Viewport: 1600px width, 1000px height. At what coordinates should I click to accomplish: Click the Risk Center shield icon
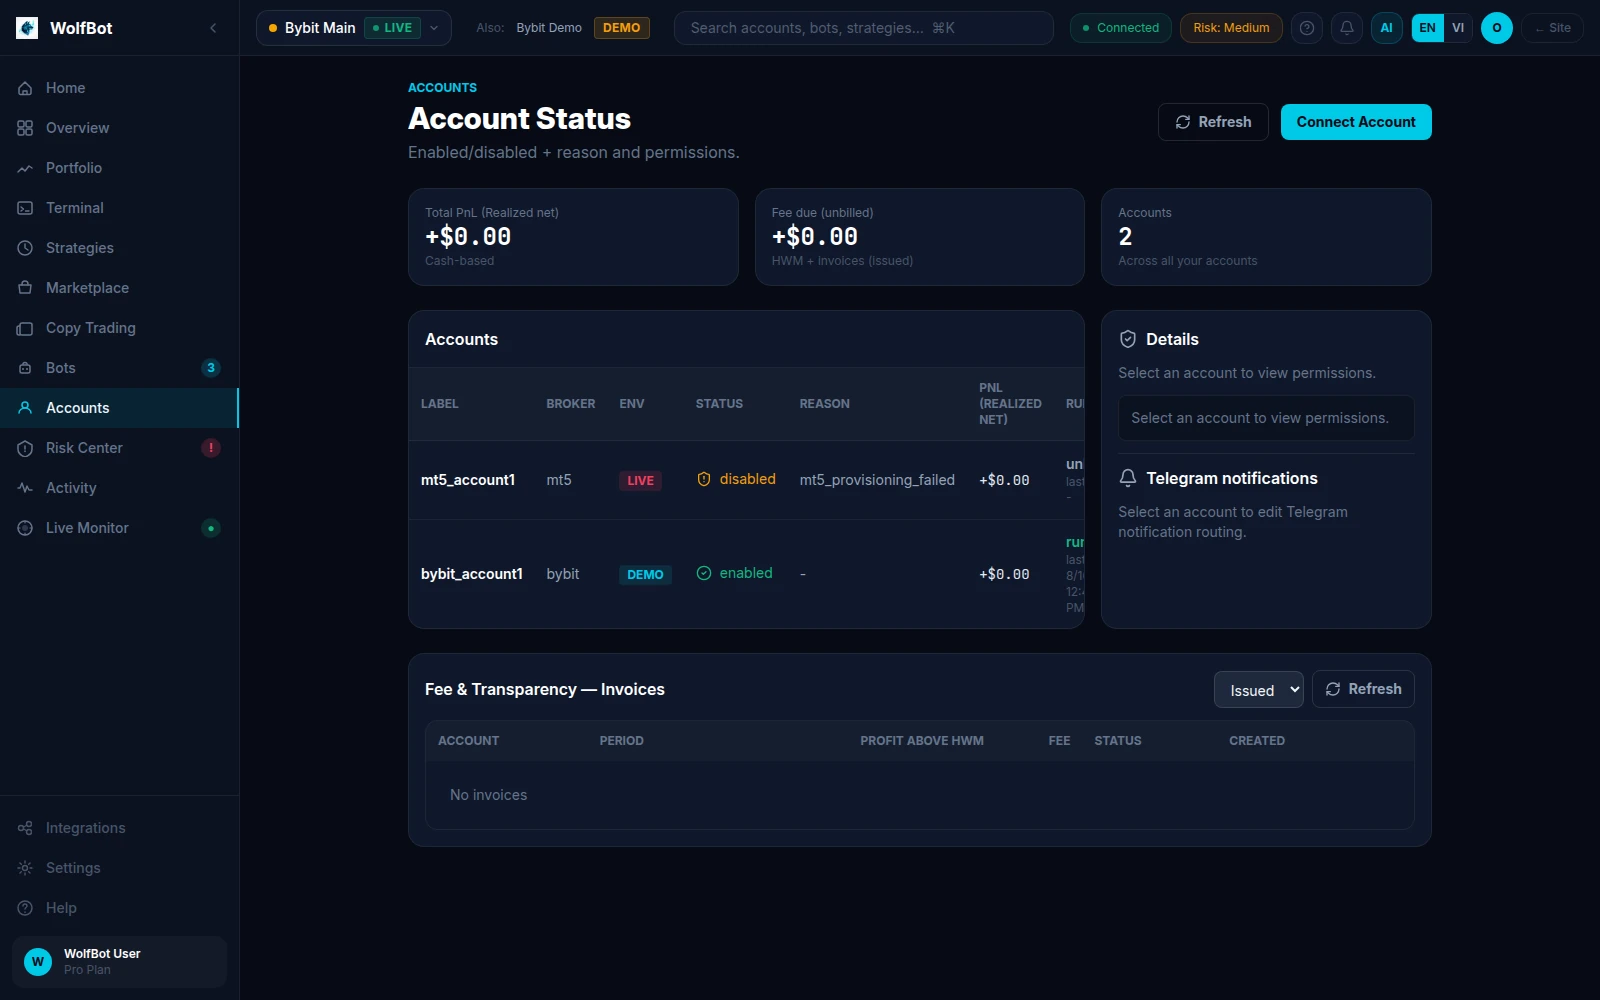(25, 448)
